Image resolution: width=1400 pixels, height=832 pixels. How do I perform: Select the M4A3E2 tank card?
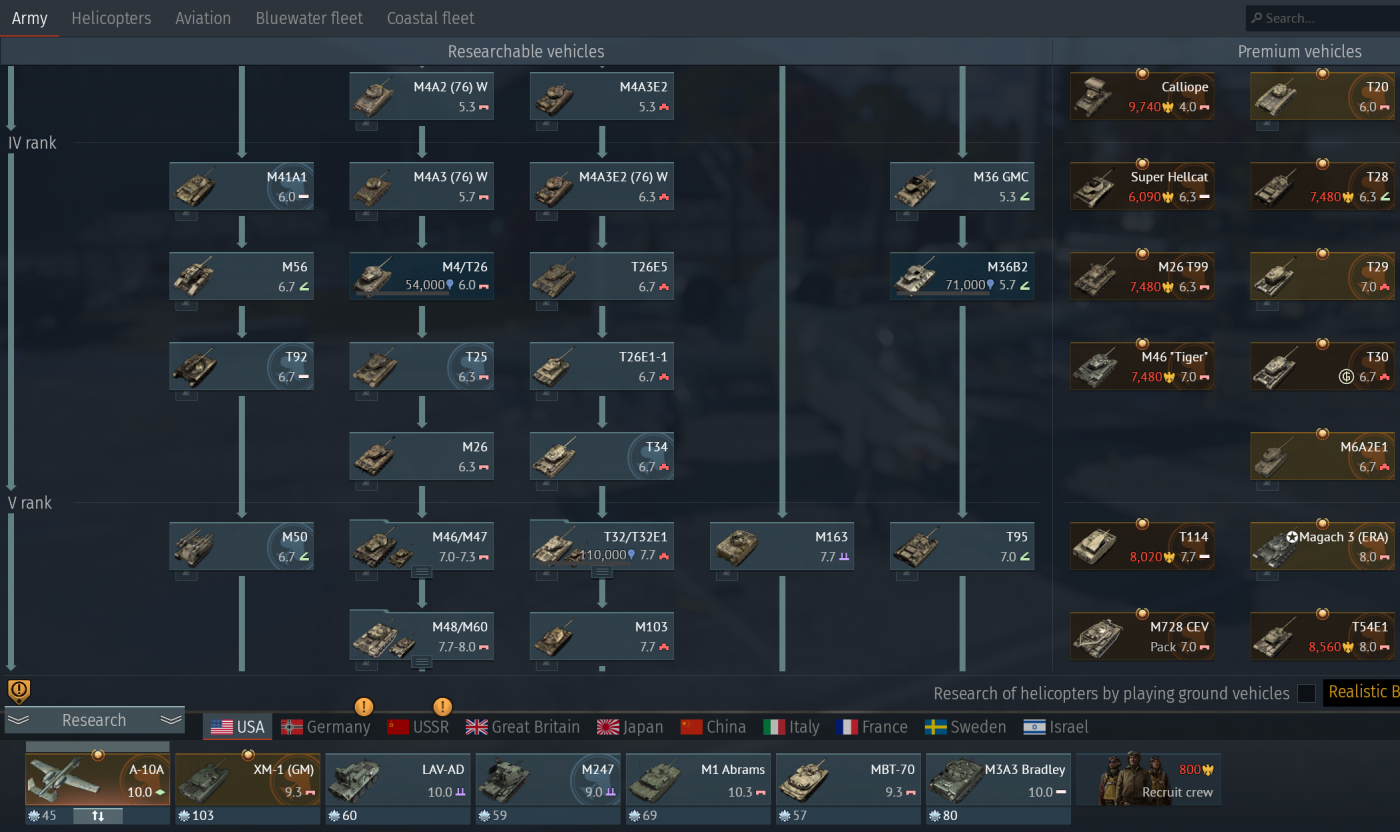click(x=601, y=96)
